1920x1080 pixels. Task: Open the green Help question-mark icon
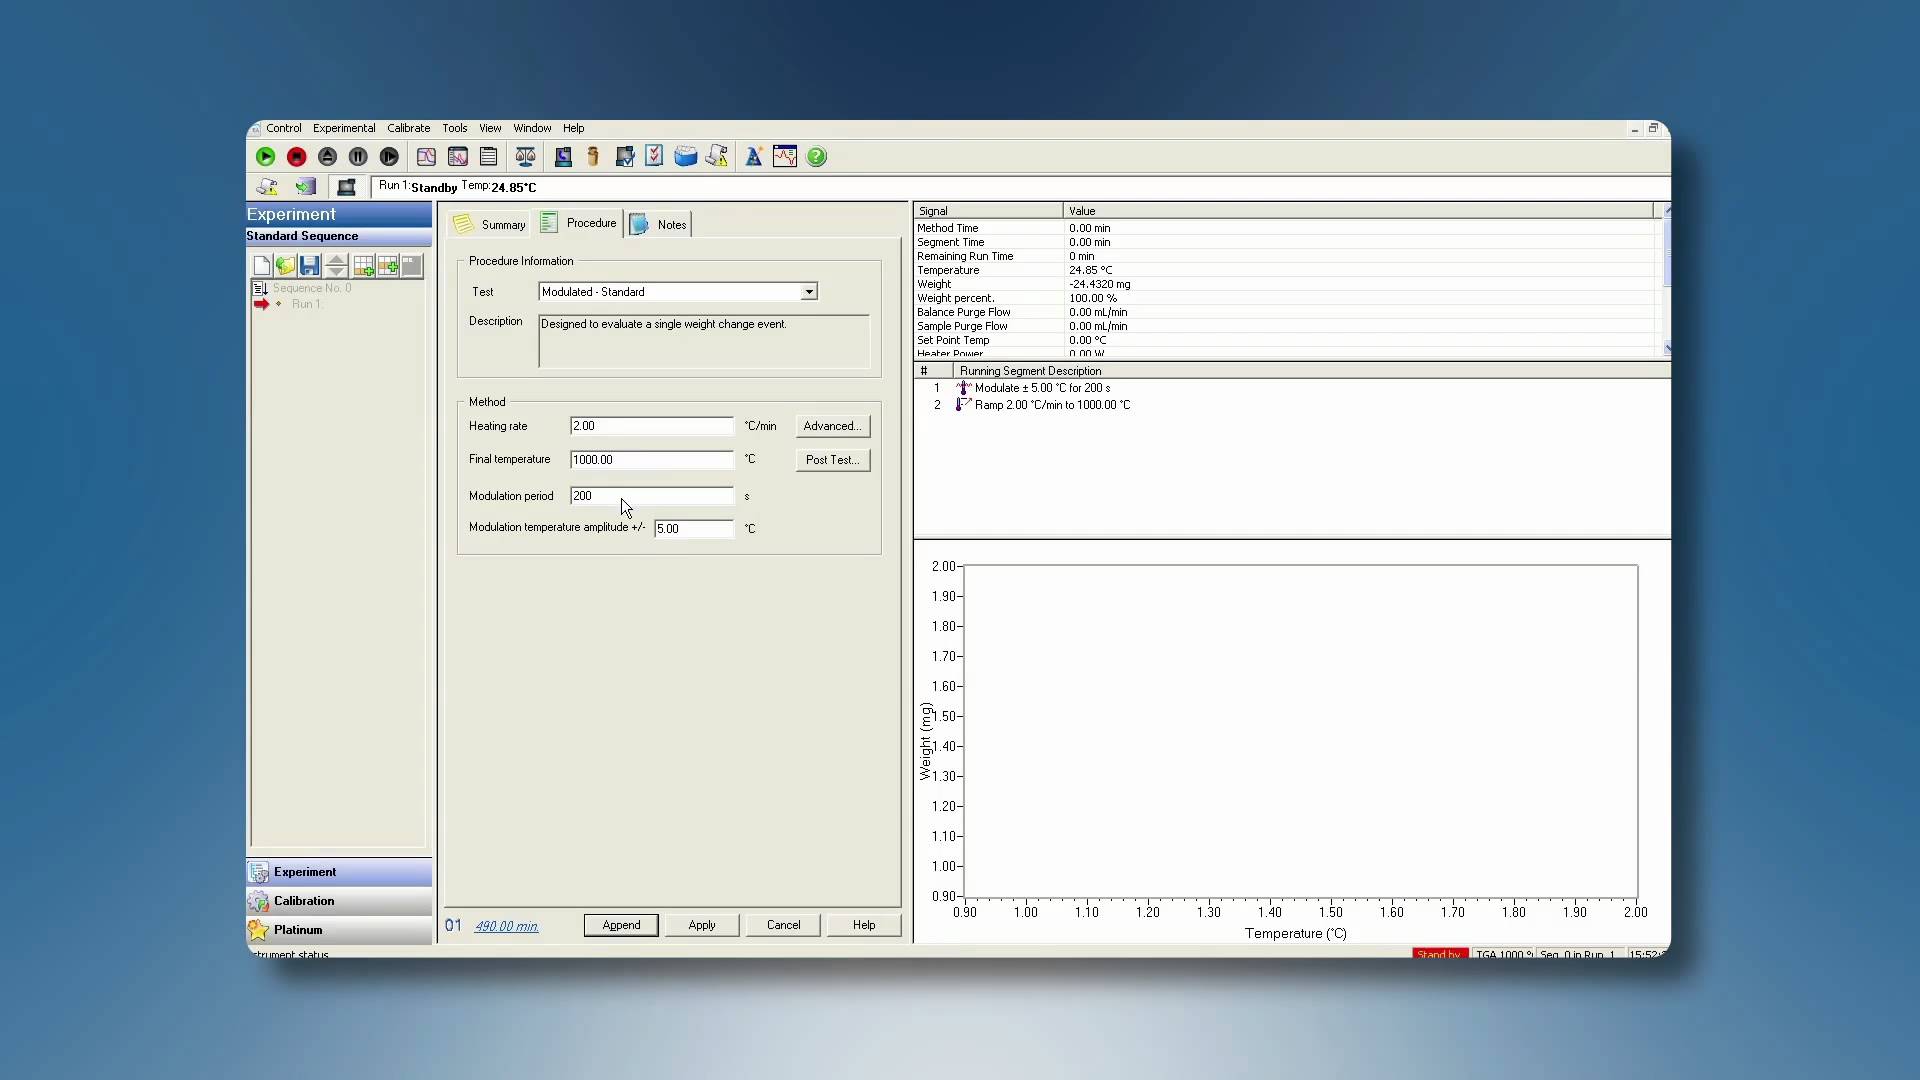[816, 157]
